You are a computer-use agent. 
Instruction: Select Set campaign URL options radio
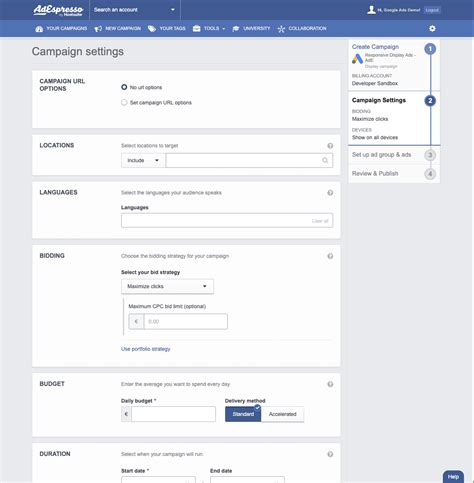(x=124, y=102)
